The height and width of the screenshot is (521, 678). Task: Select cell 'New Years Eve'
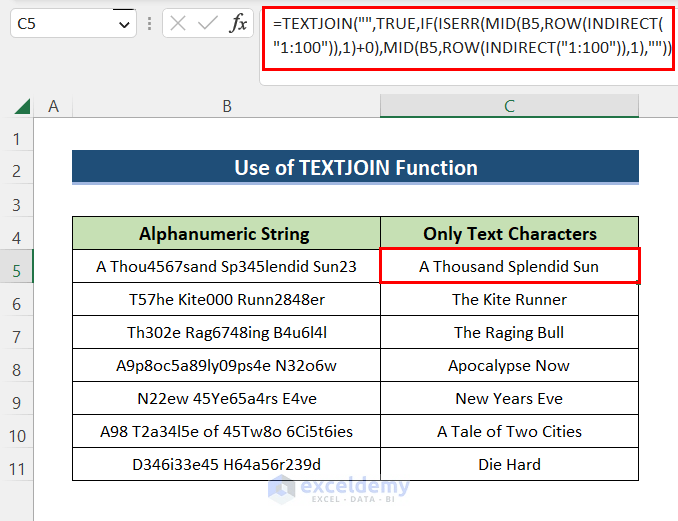click(x=509, y=398)
